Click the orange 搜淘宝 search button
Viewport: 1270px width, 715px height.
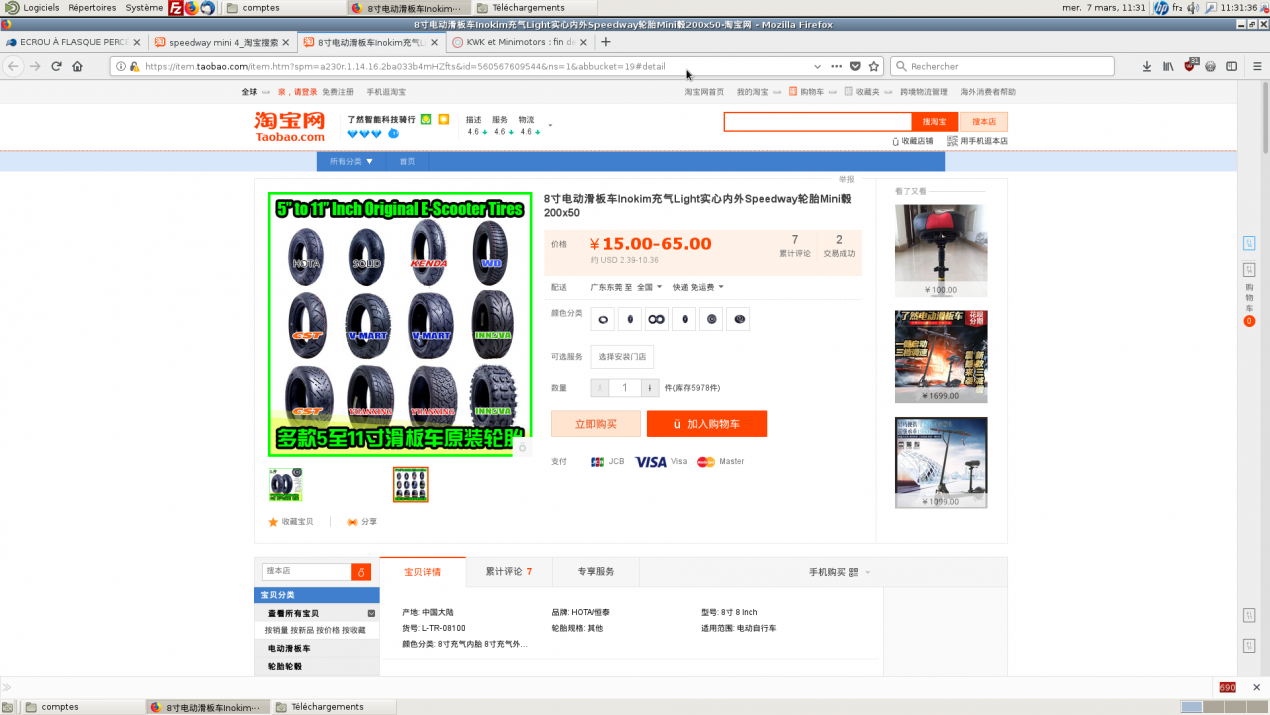[934, 122]
